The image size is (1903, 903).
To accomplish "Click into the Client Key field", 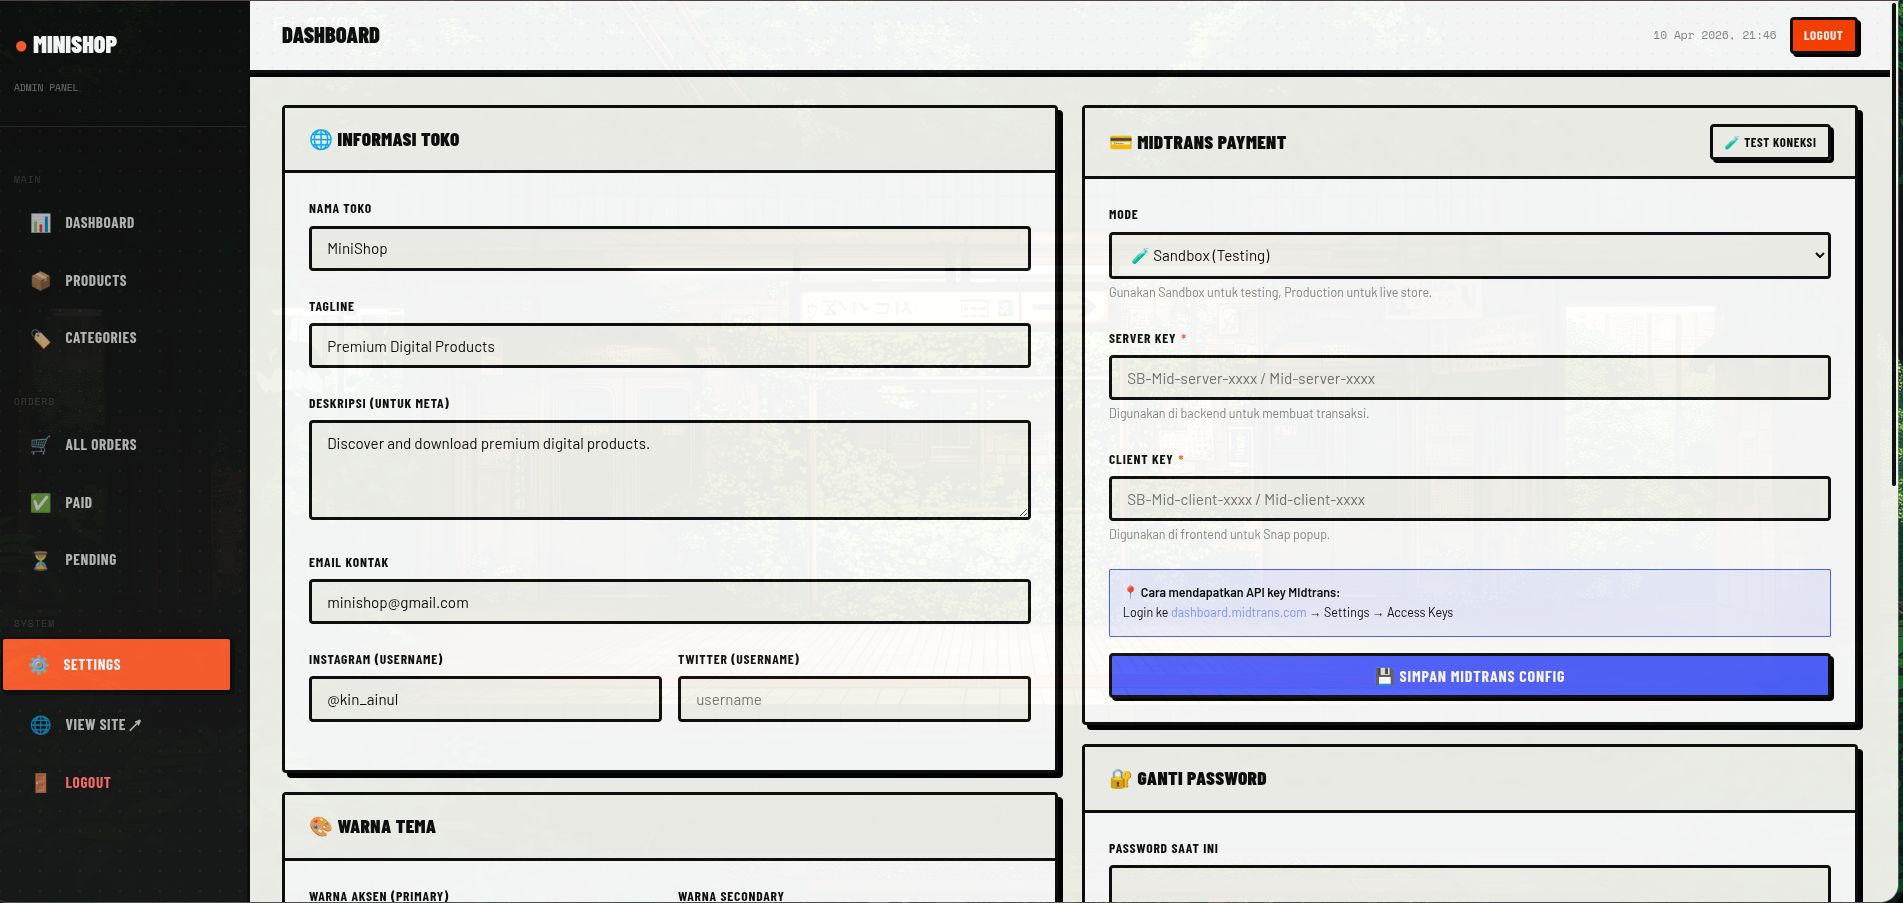I will pyautogui.click(x=1468, y=500).
